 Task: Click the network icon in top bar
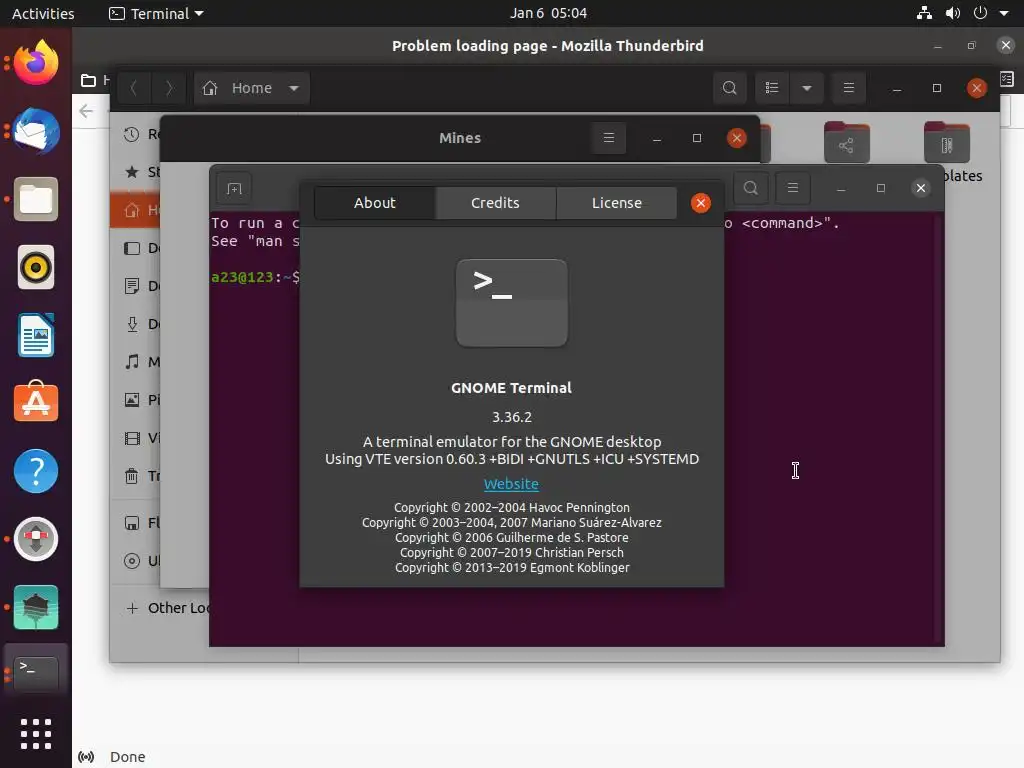(924, 13)
